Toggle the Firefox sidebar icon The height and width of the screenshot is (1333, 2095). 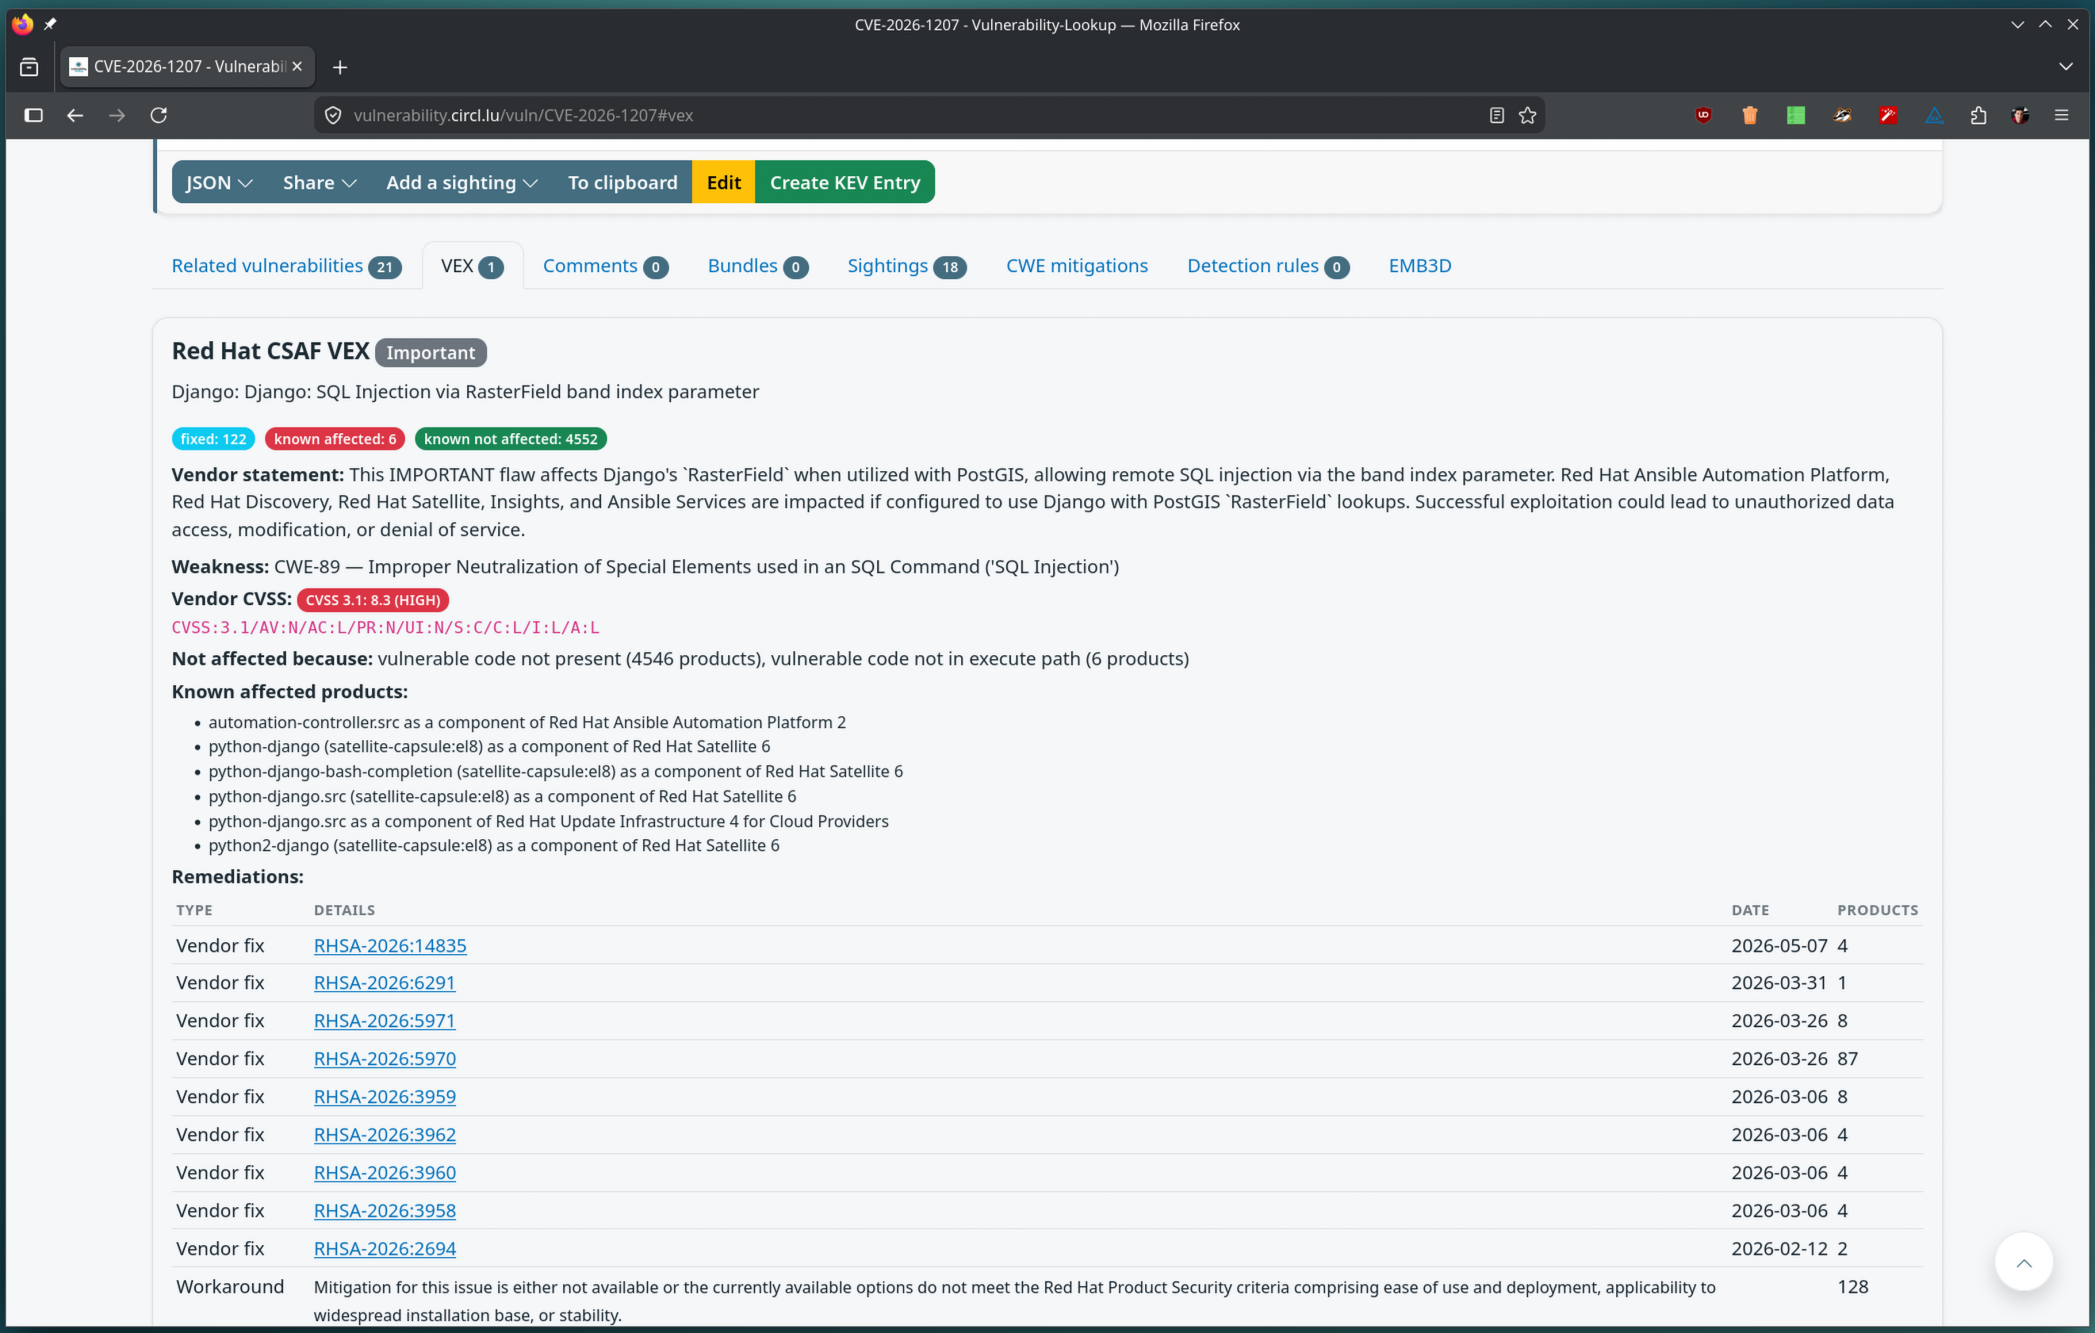pos(33,115)
